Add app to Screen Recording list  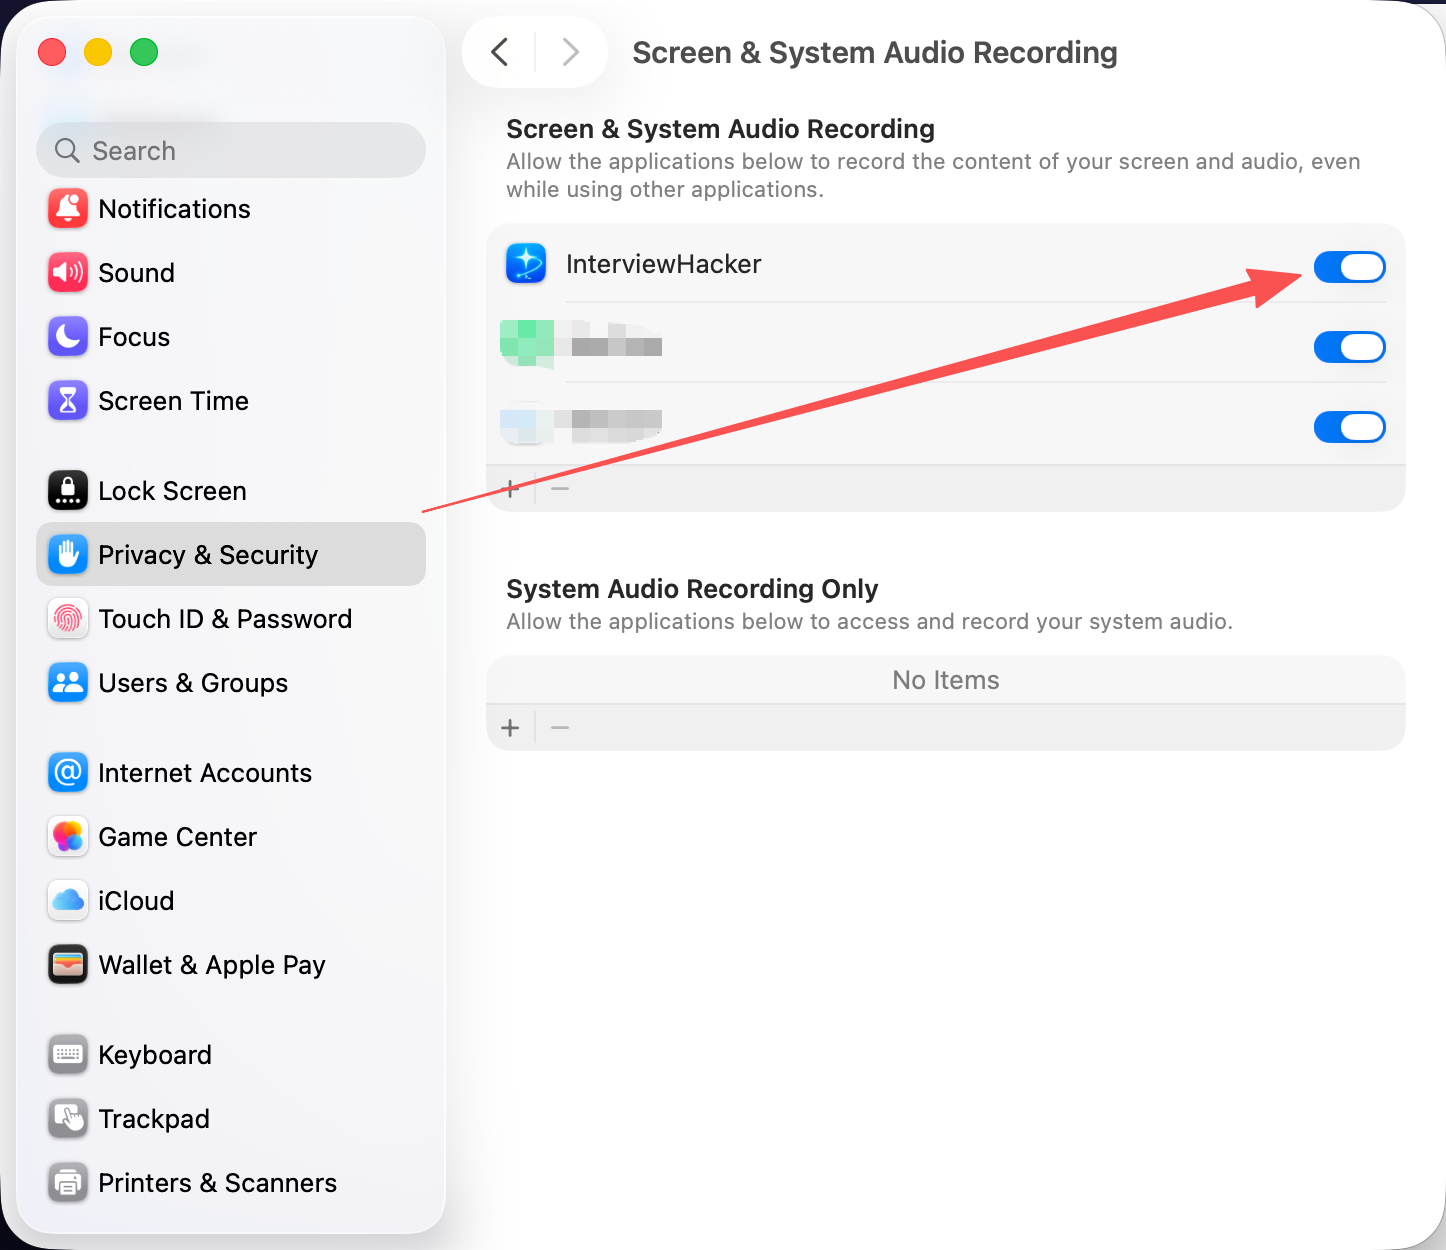coord(511,489)
